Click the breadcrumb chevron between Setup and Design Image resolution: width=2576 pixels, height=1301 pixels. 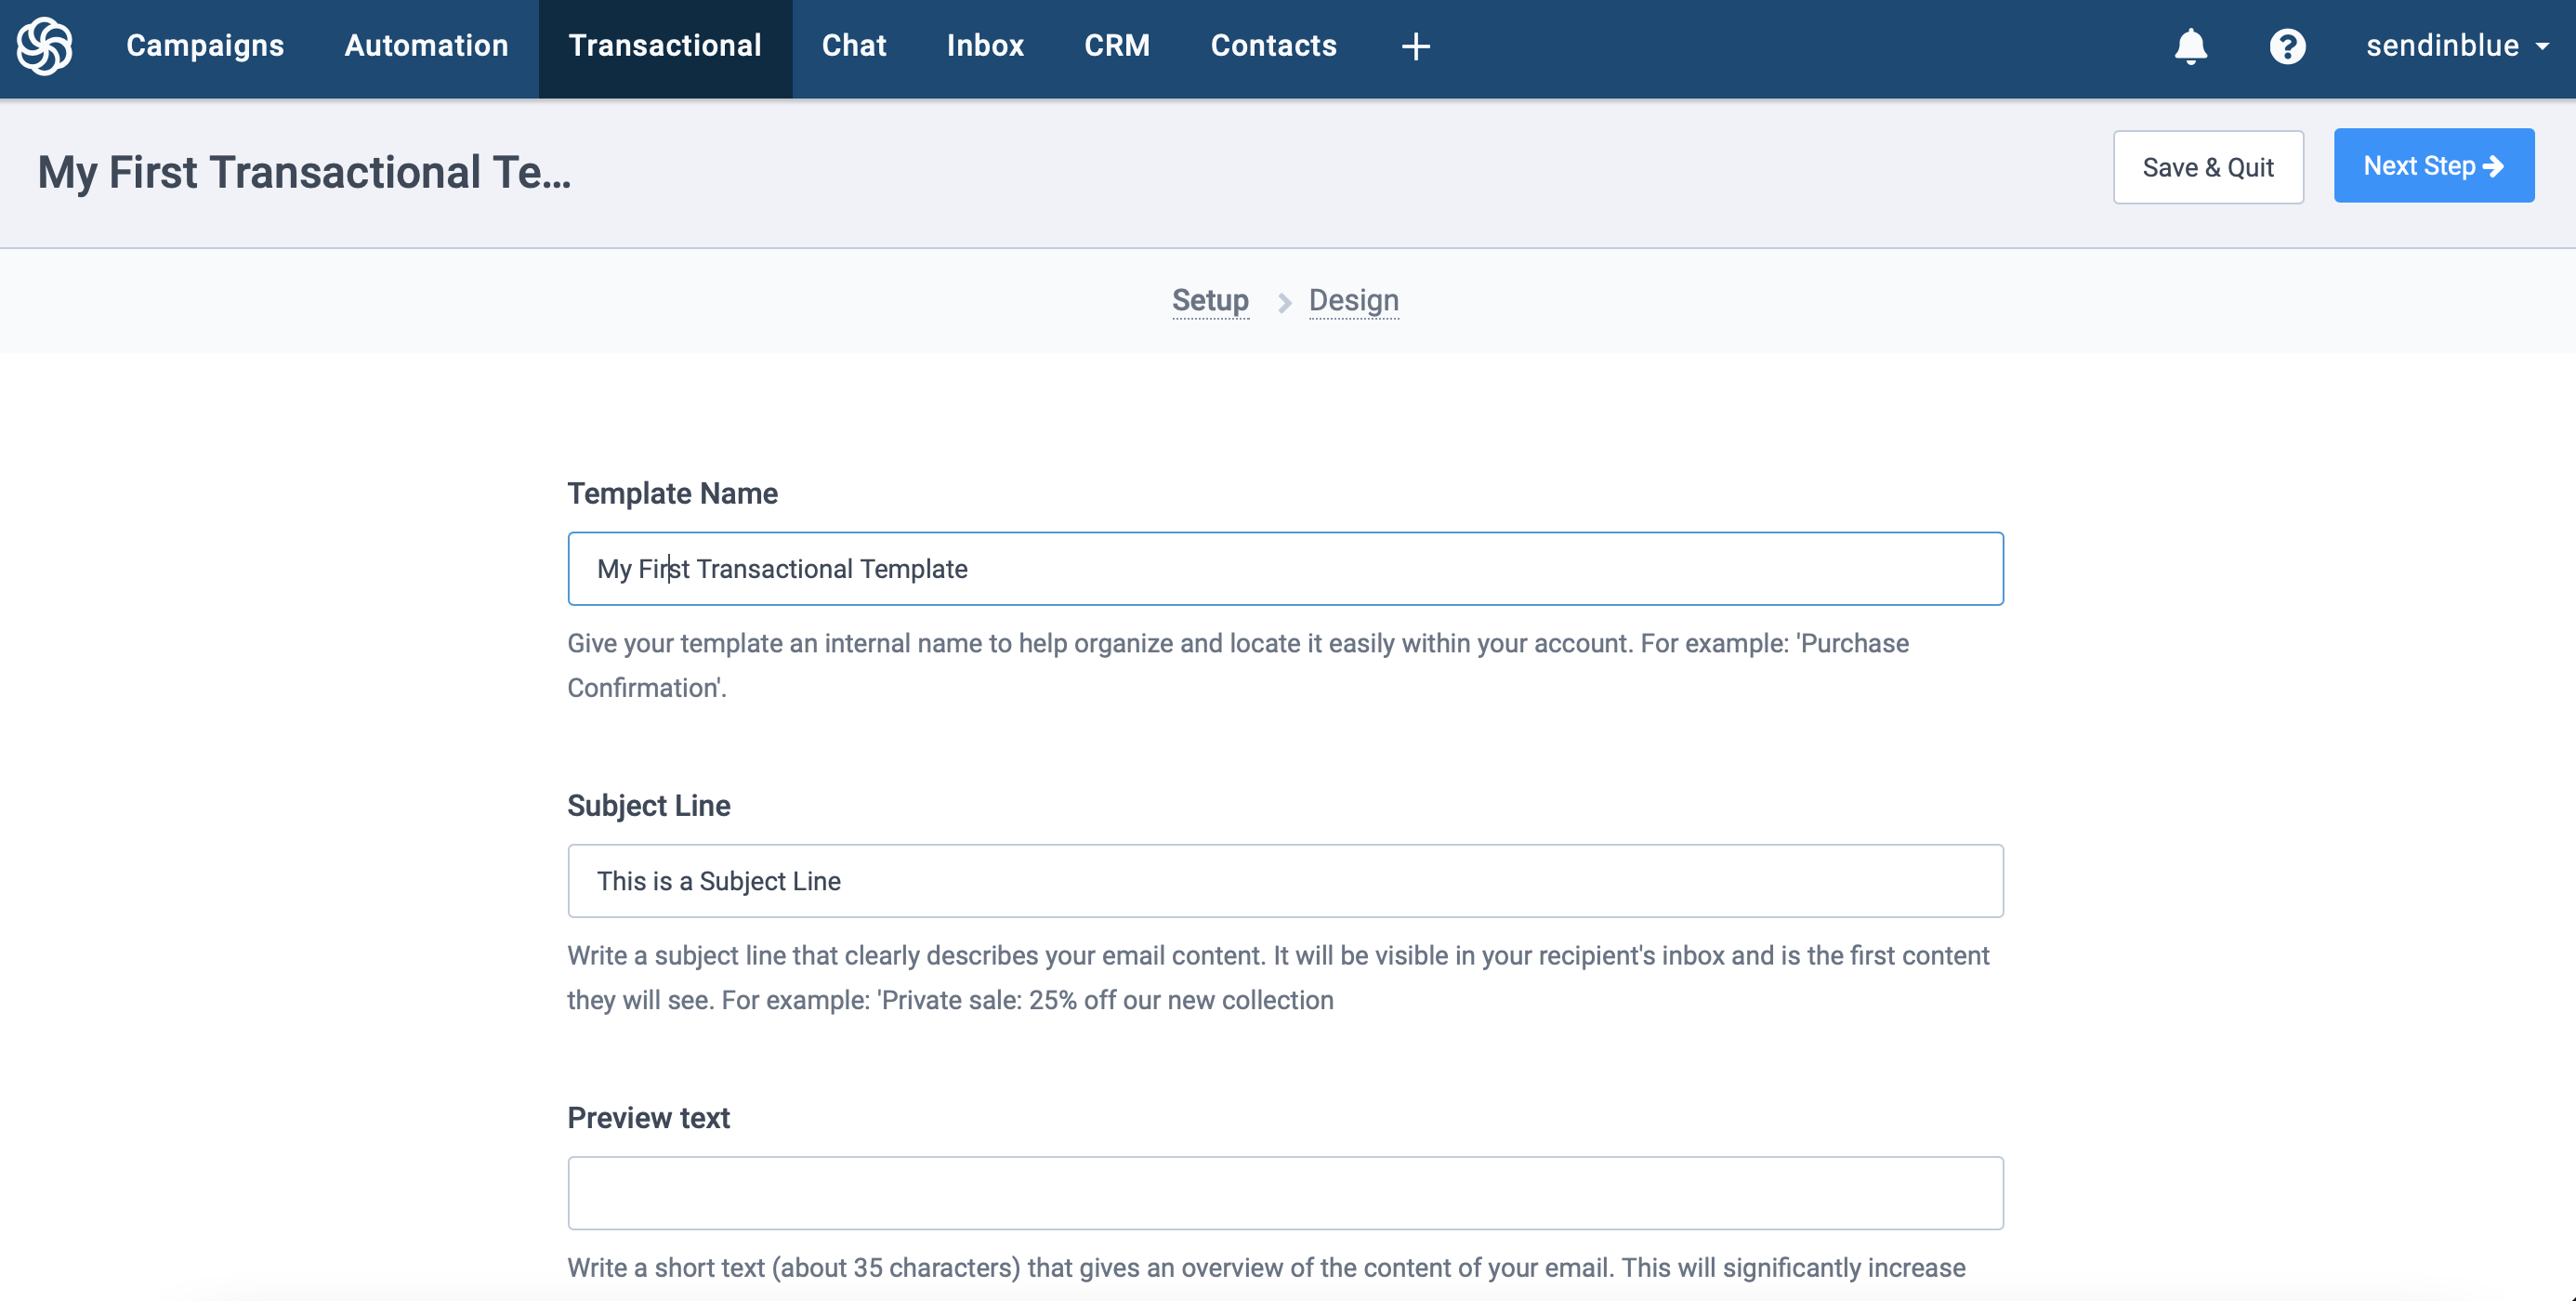[x=1284, y=302]
